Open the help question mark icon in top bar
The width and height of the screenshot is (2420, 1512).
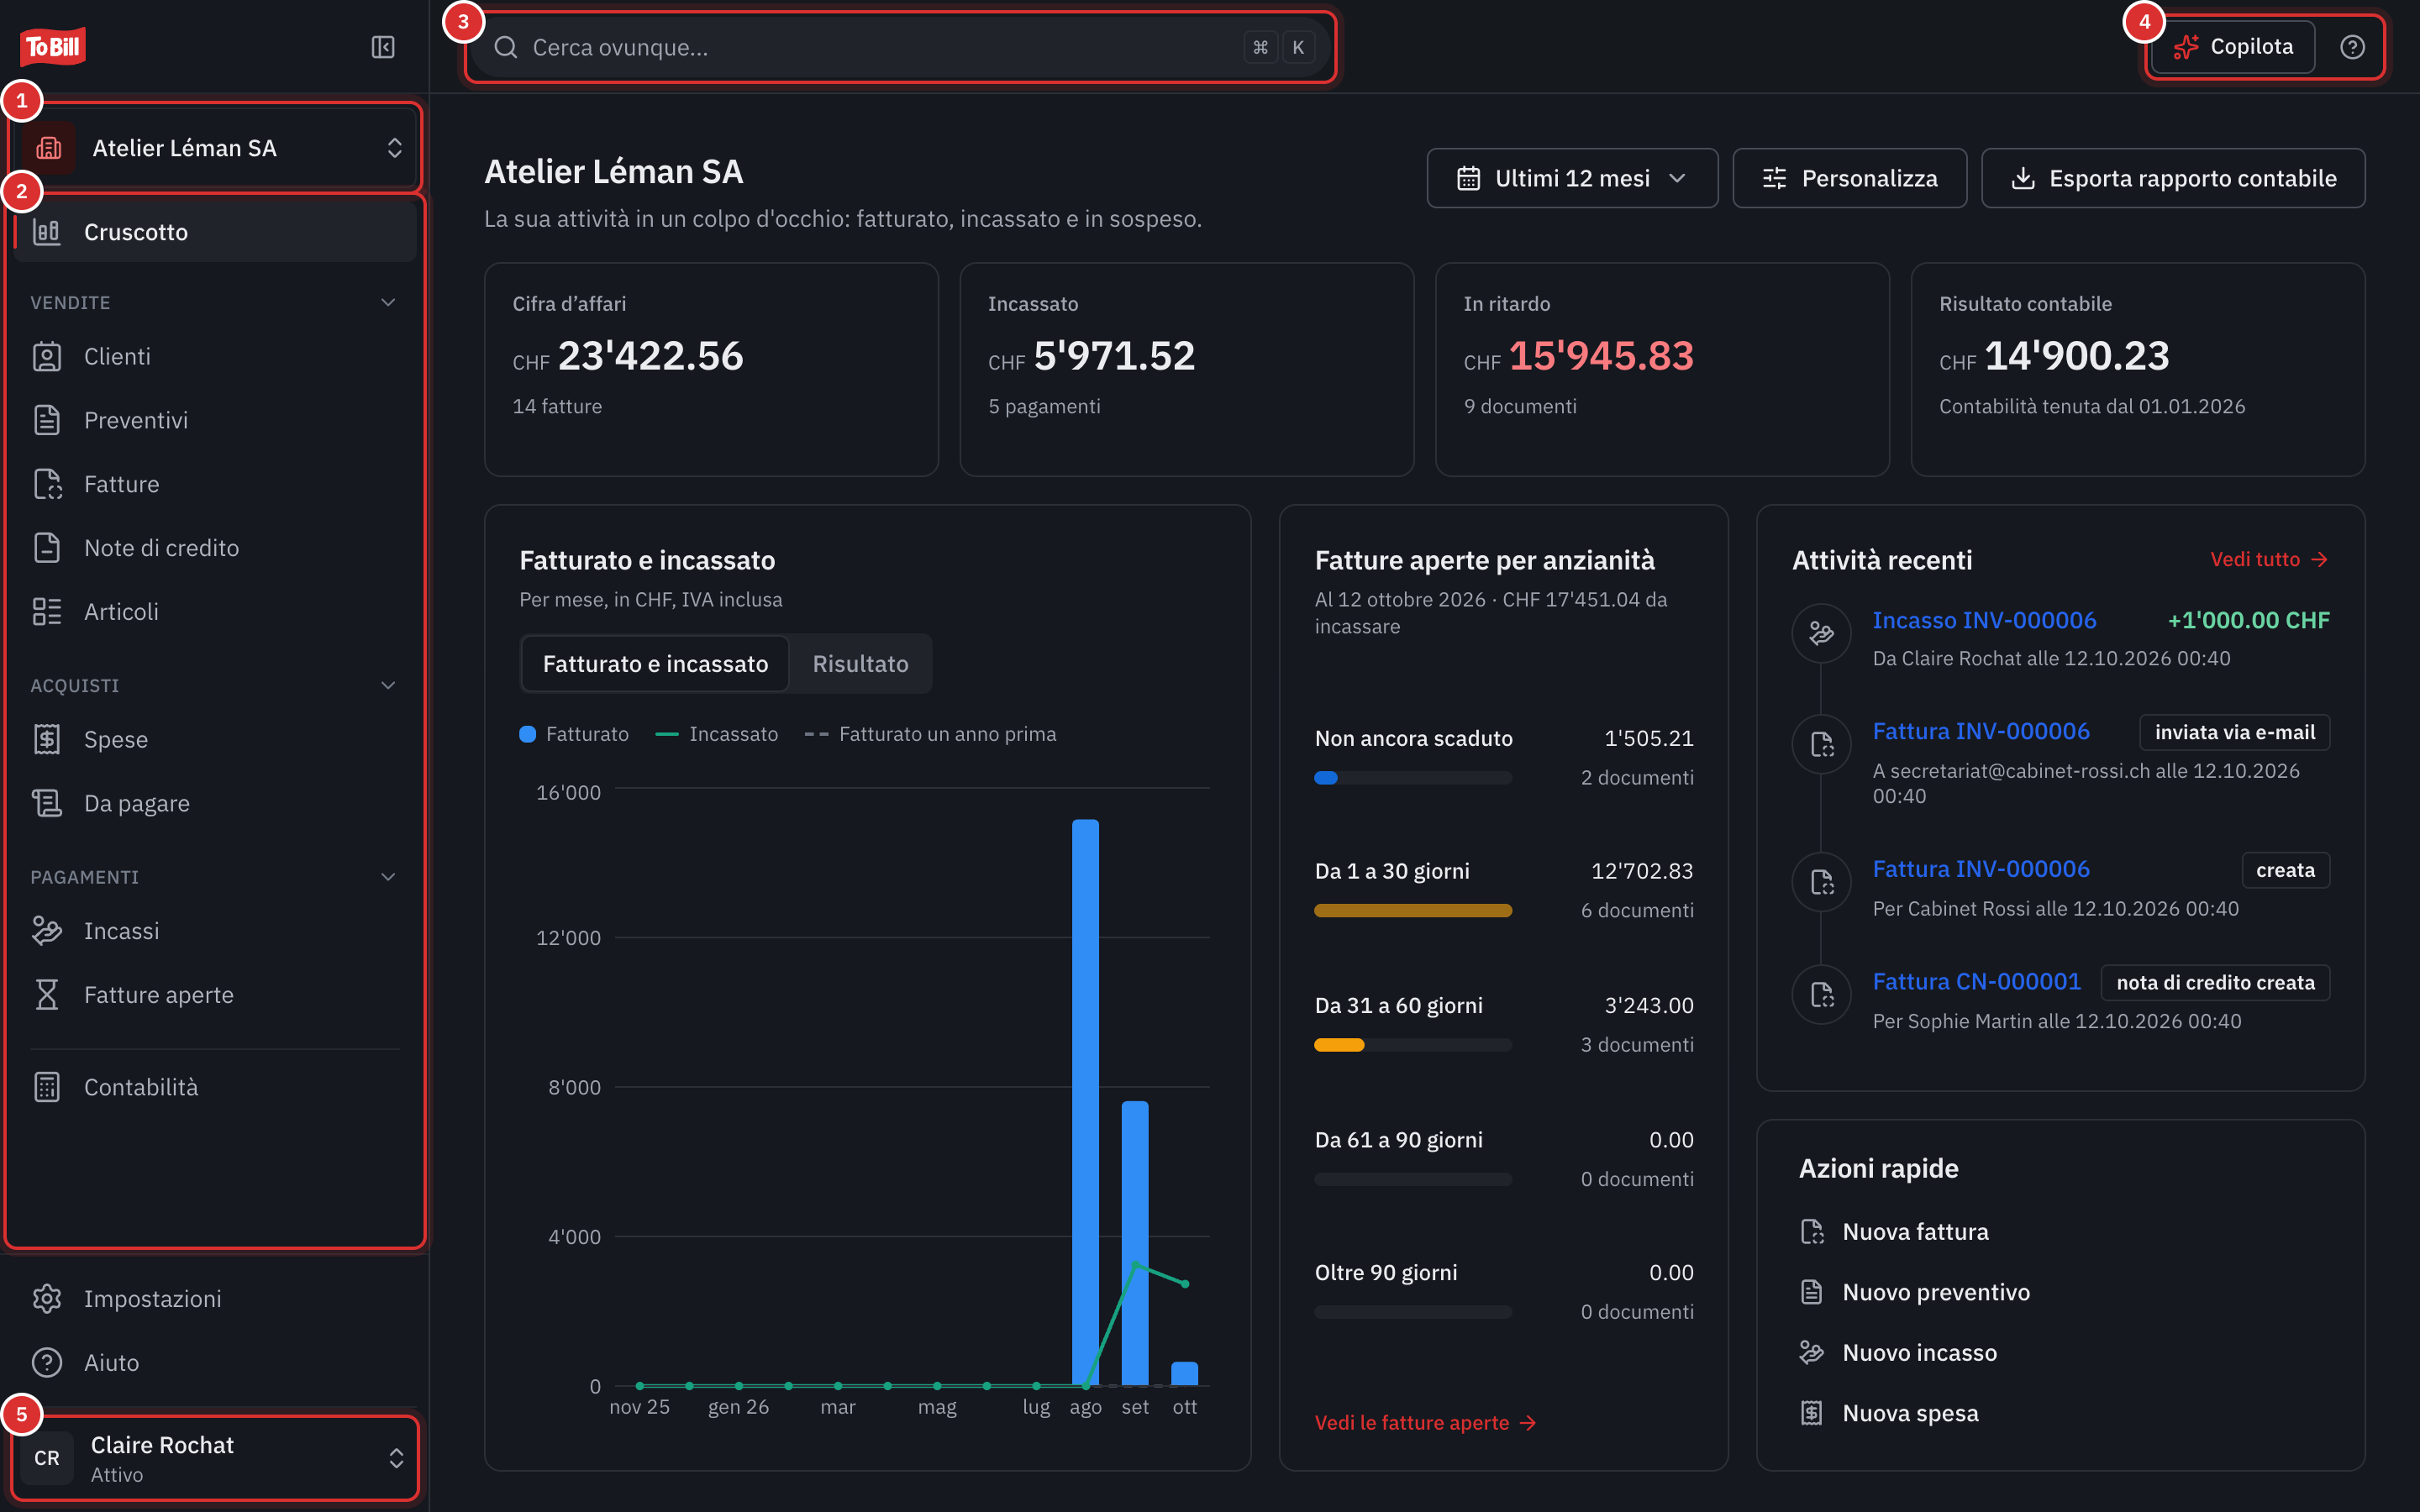tap(2352, 47)
